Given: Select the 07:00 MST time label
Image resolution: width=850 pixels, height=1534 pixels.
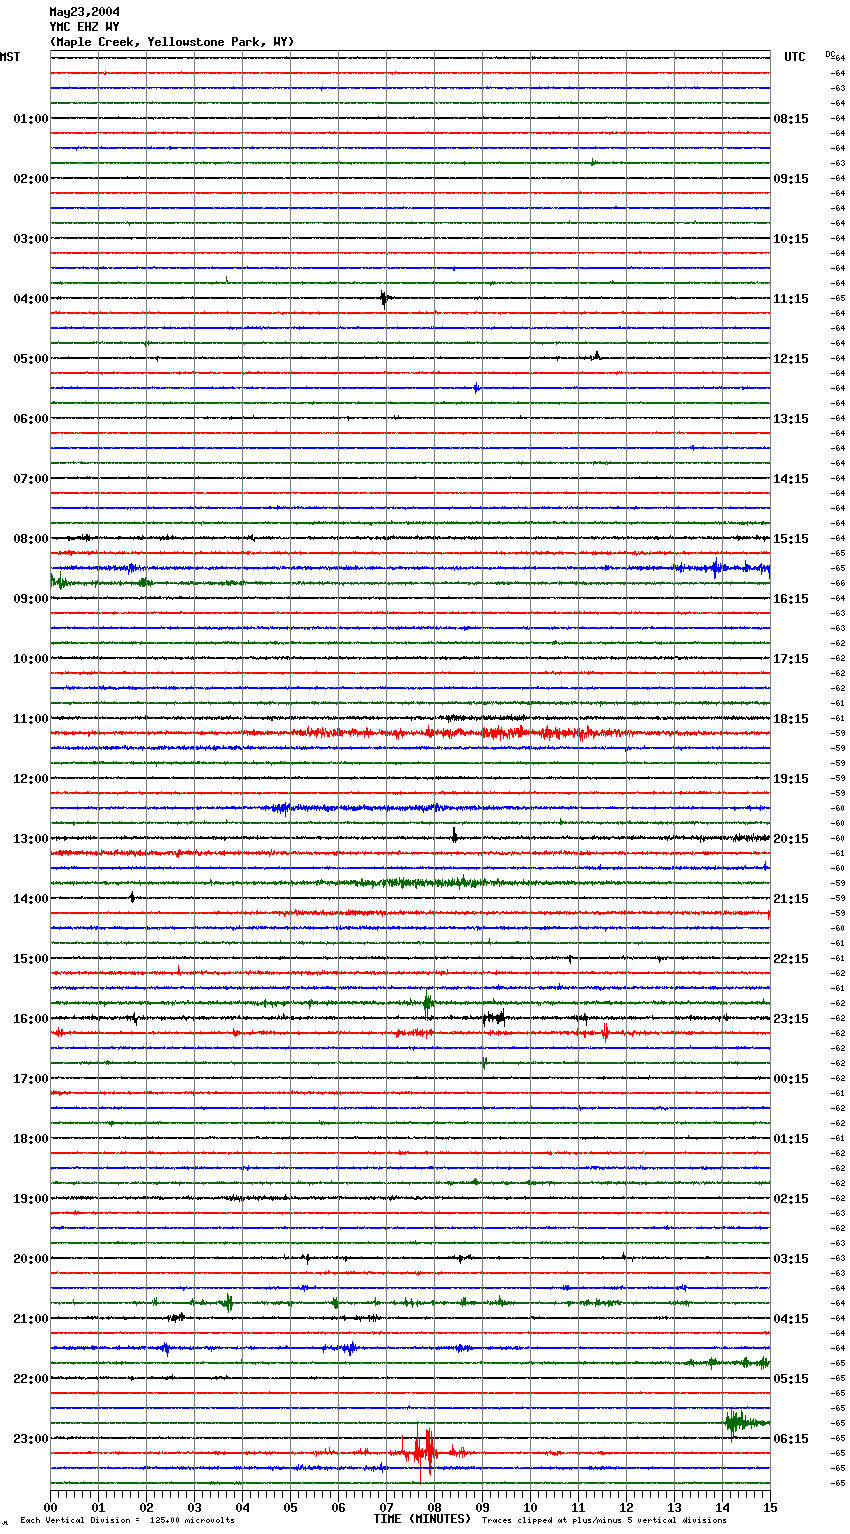Looking at the screenshot, I should [30, 479].
